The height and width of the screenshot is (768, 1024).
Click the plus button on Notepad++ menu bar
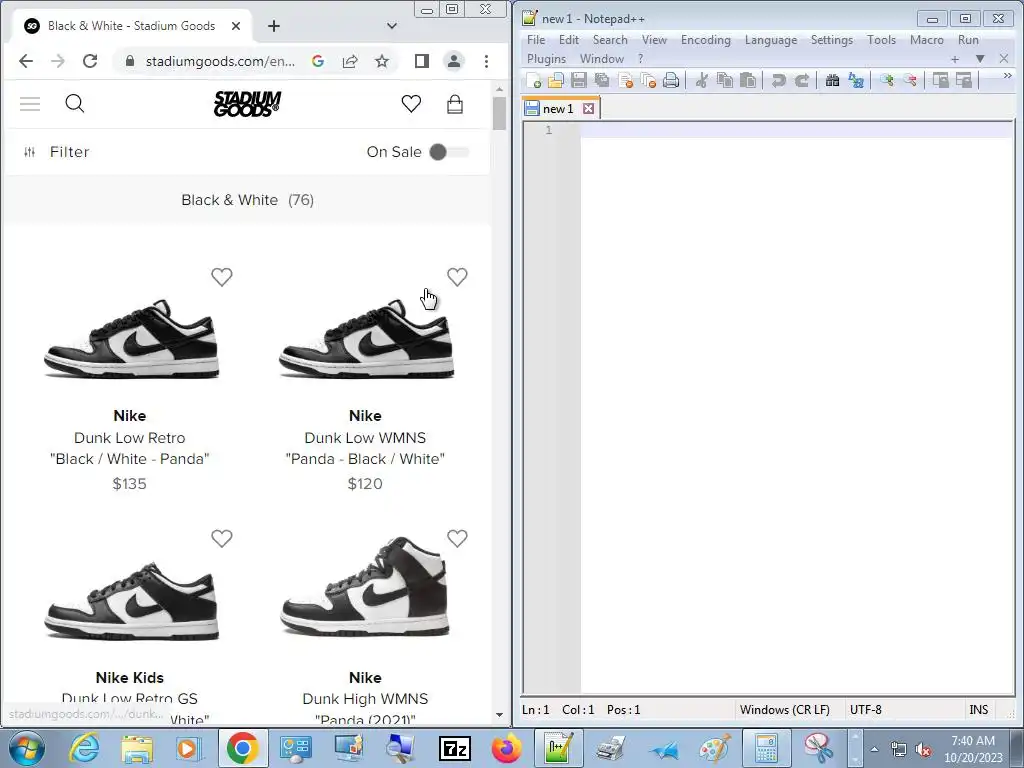tap(955, 59)
